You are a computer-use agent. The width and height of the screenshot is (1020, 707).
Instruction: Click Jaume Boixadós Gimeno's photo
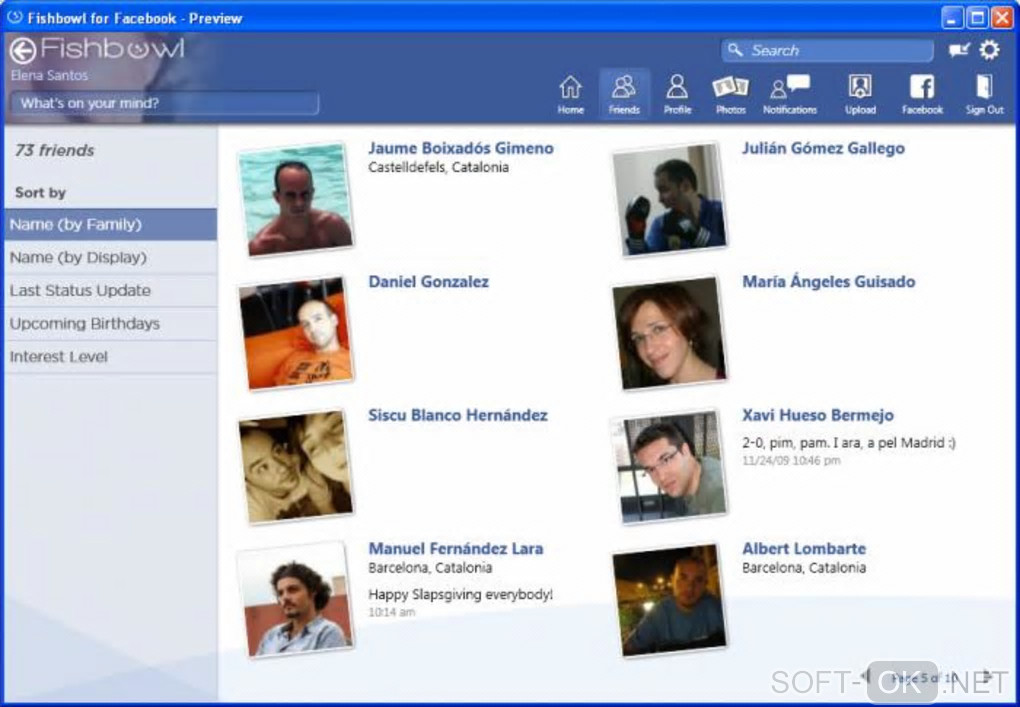[x=296, y=199]
